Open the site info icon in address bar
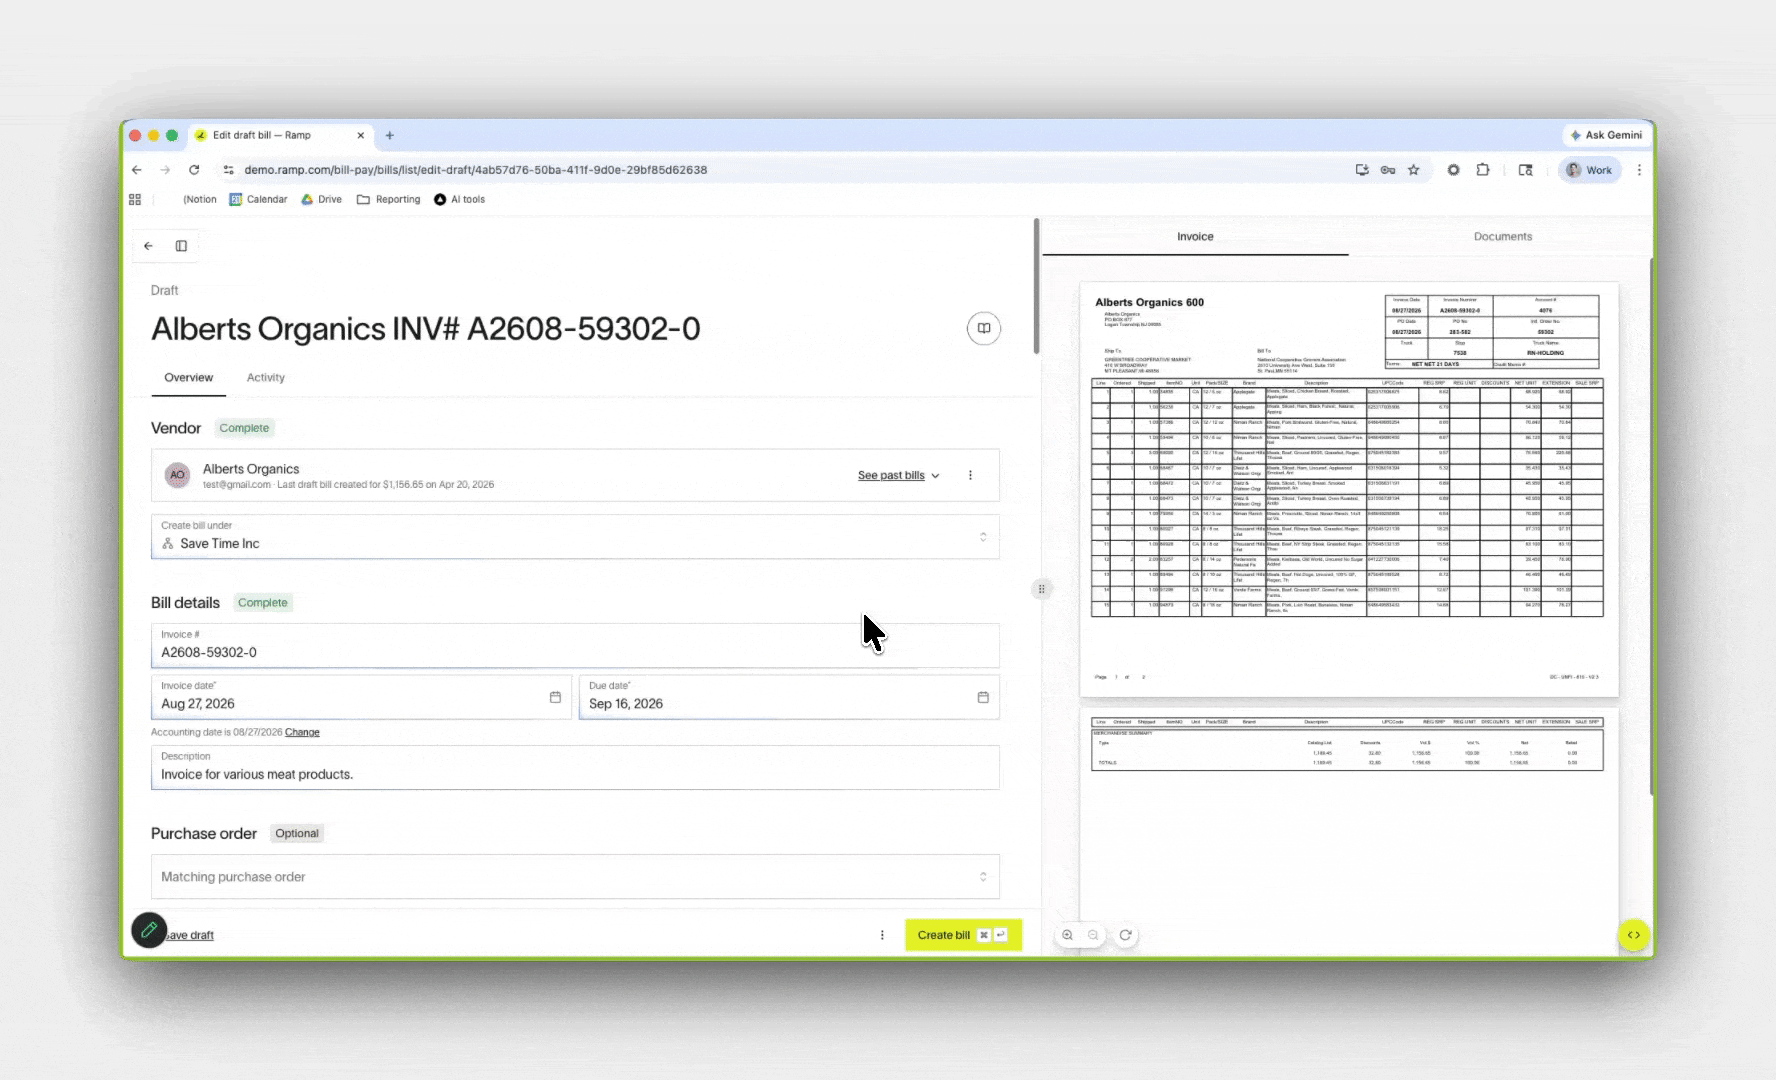 tap(229, 170)
